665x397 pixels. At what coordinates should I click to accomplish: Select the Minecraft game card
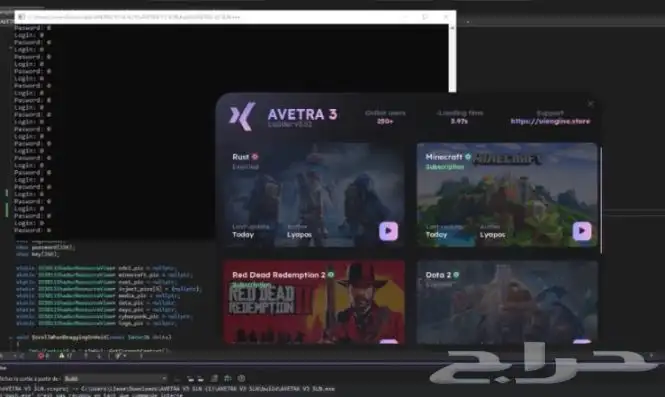coord(507,195)
